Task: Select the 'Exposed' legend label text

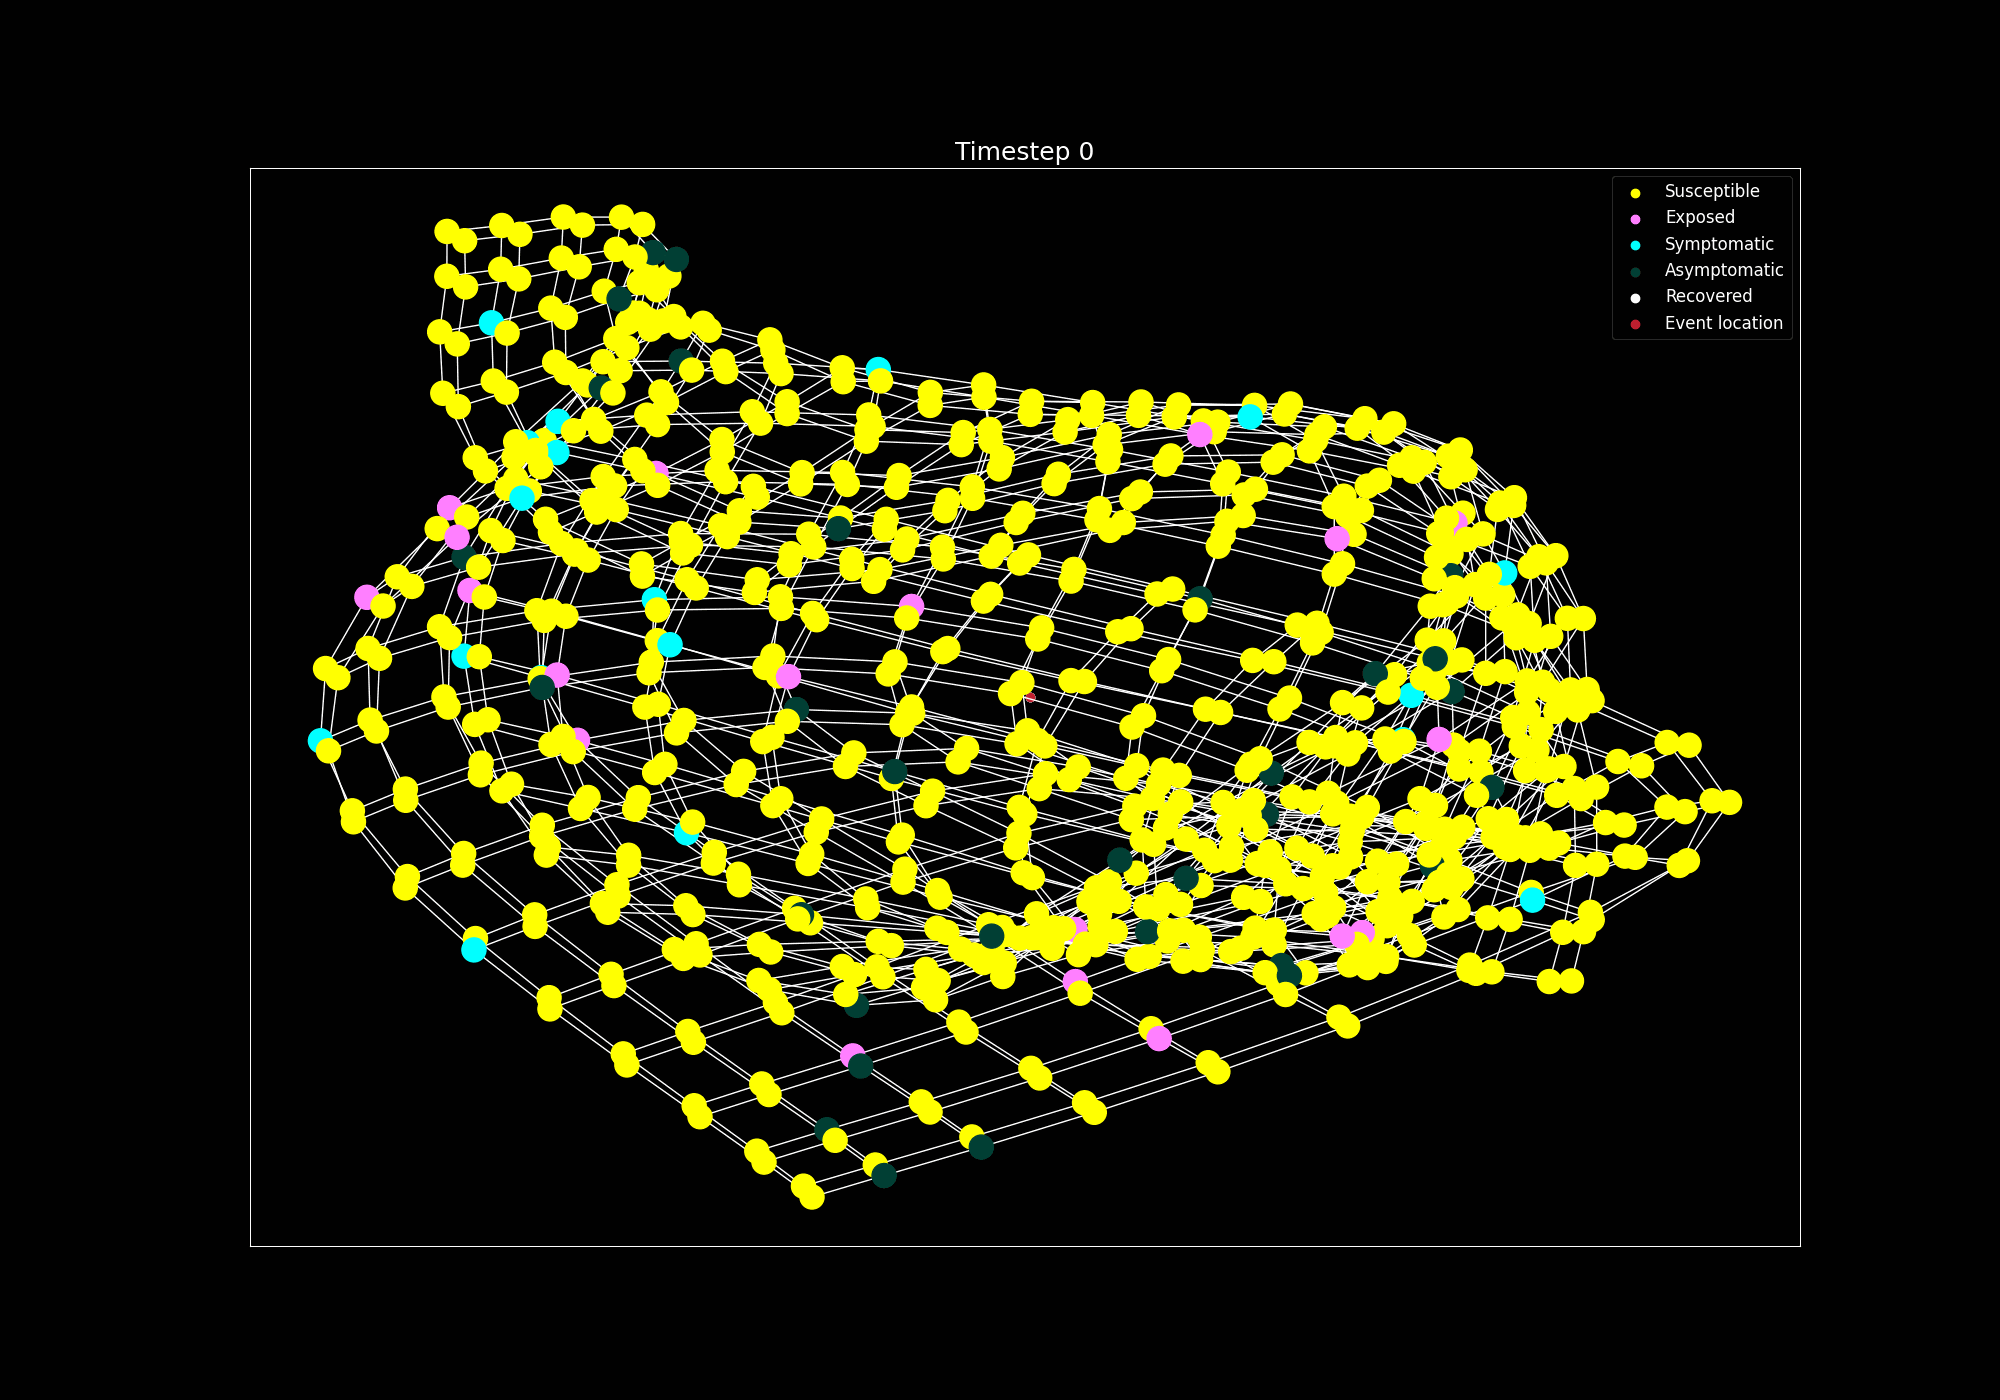Action: point(1699,217)
